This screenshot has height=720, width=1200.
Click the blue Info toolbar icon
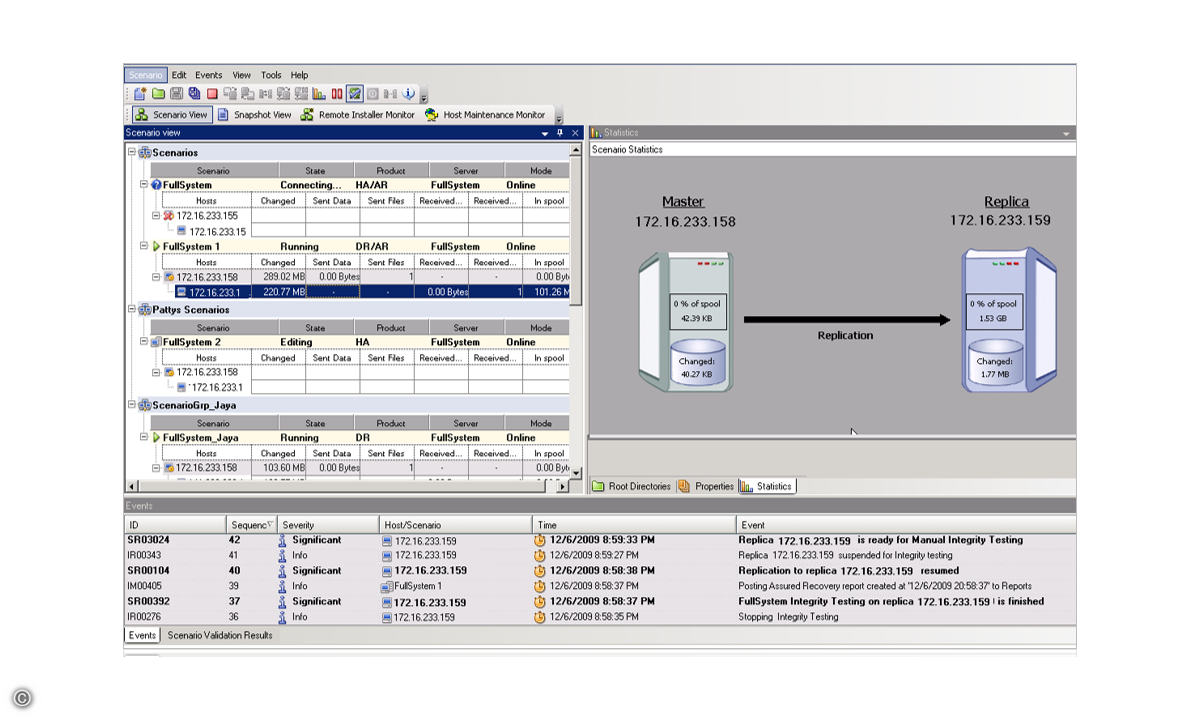coord(408,94)
